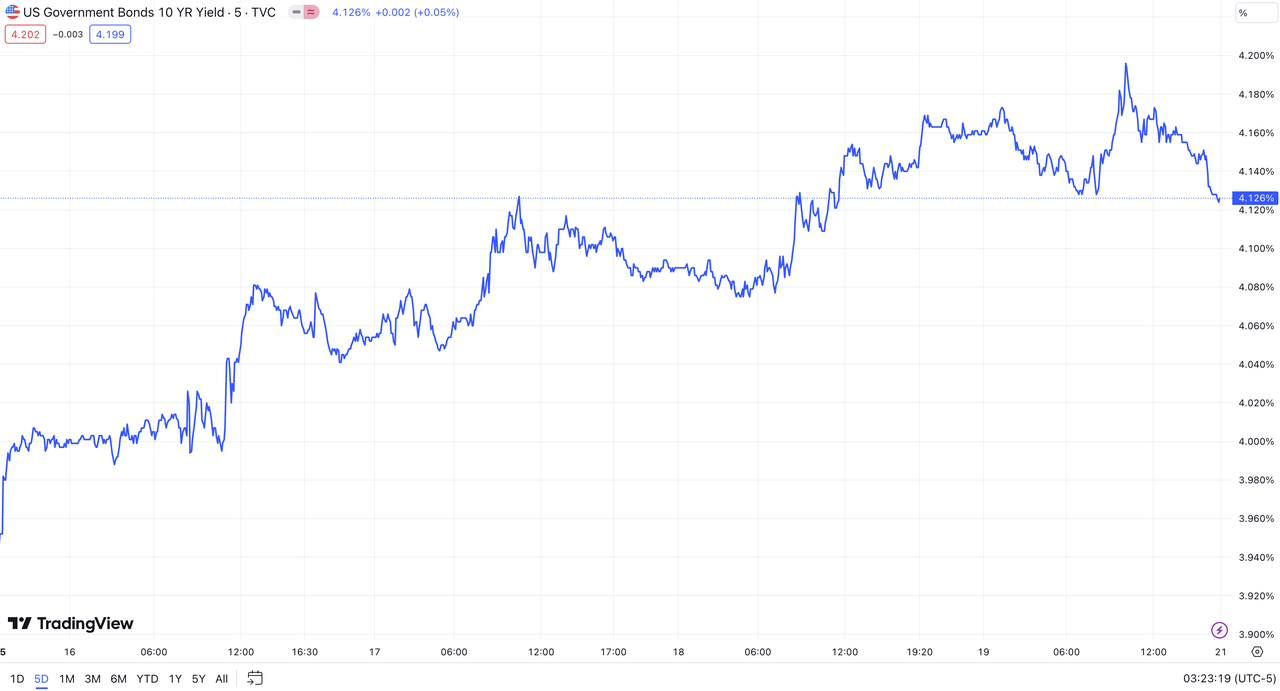Image resolution: width=1280 pixels, height=691 pixels.
Task: Switch to the 3M range
Action: tap(92, 679)
